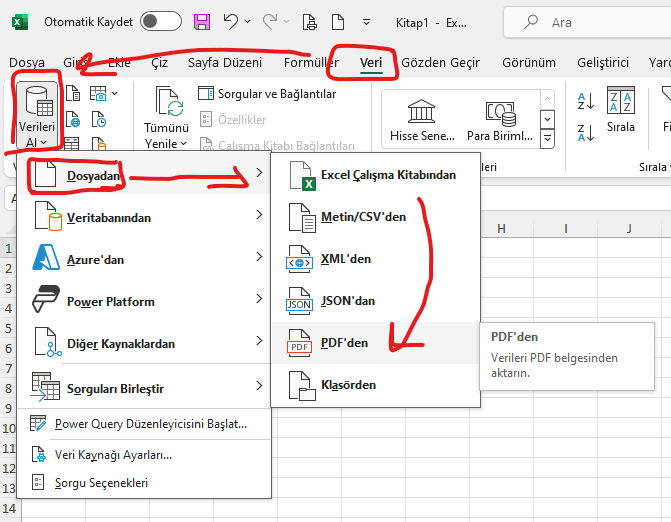Image resolution: width=671 pixels, height=522 pixels.
Task: Open Veri Kaynağı Ayarları
Action: click(144, 454)
